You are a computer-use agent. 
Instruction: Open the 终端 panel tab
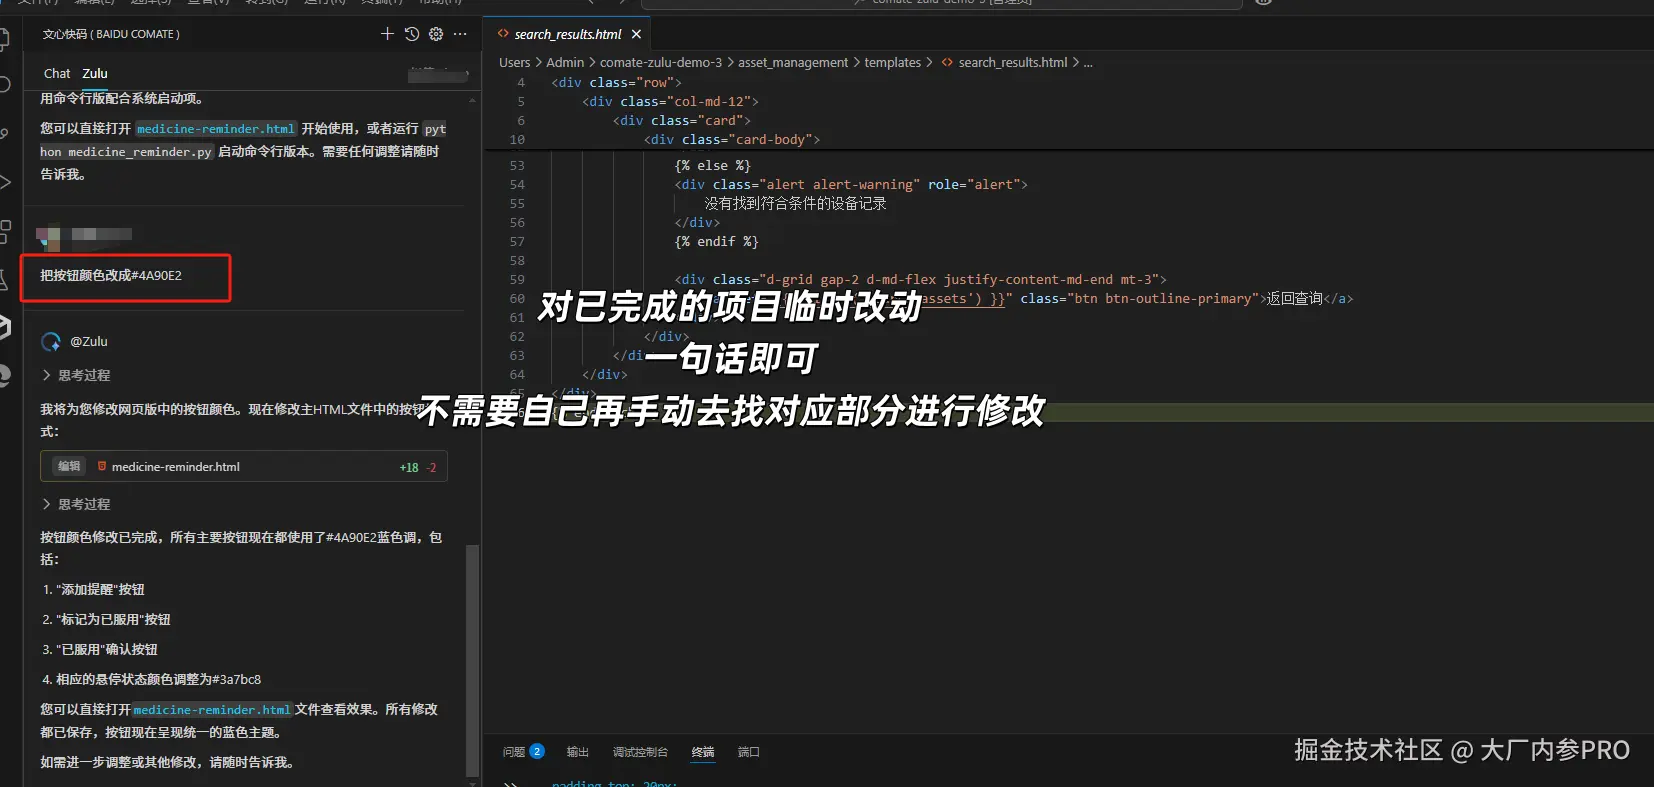click(x=703, y=752)
